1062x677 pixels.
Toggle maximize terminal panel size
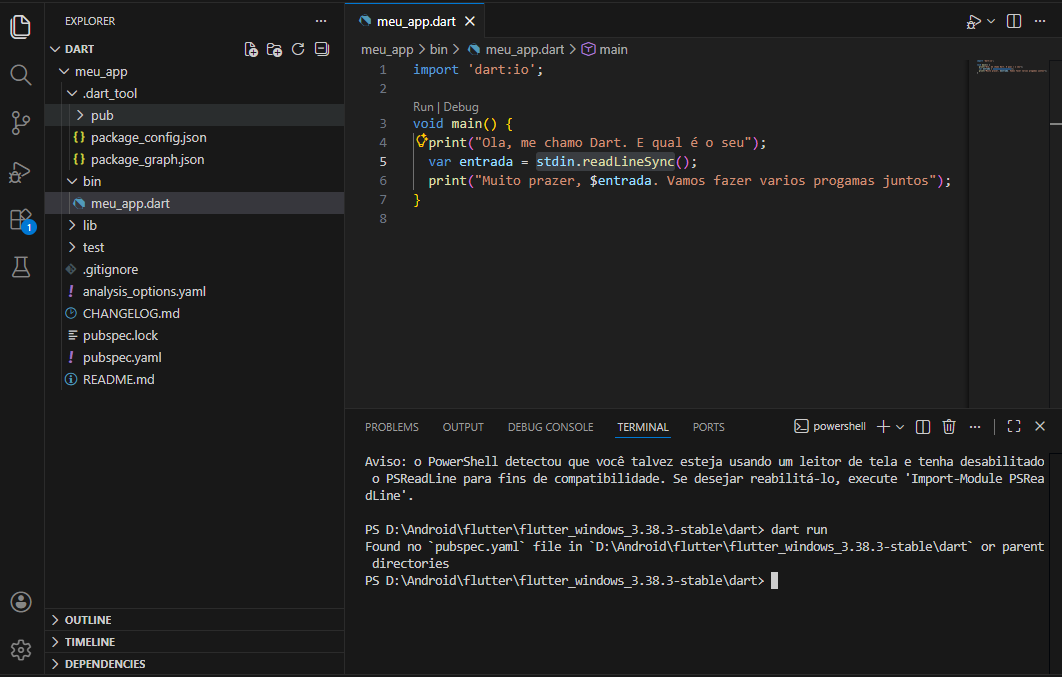point(1013,427)
